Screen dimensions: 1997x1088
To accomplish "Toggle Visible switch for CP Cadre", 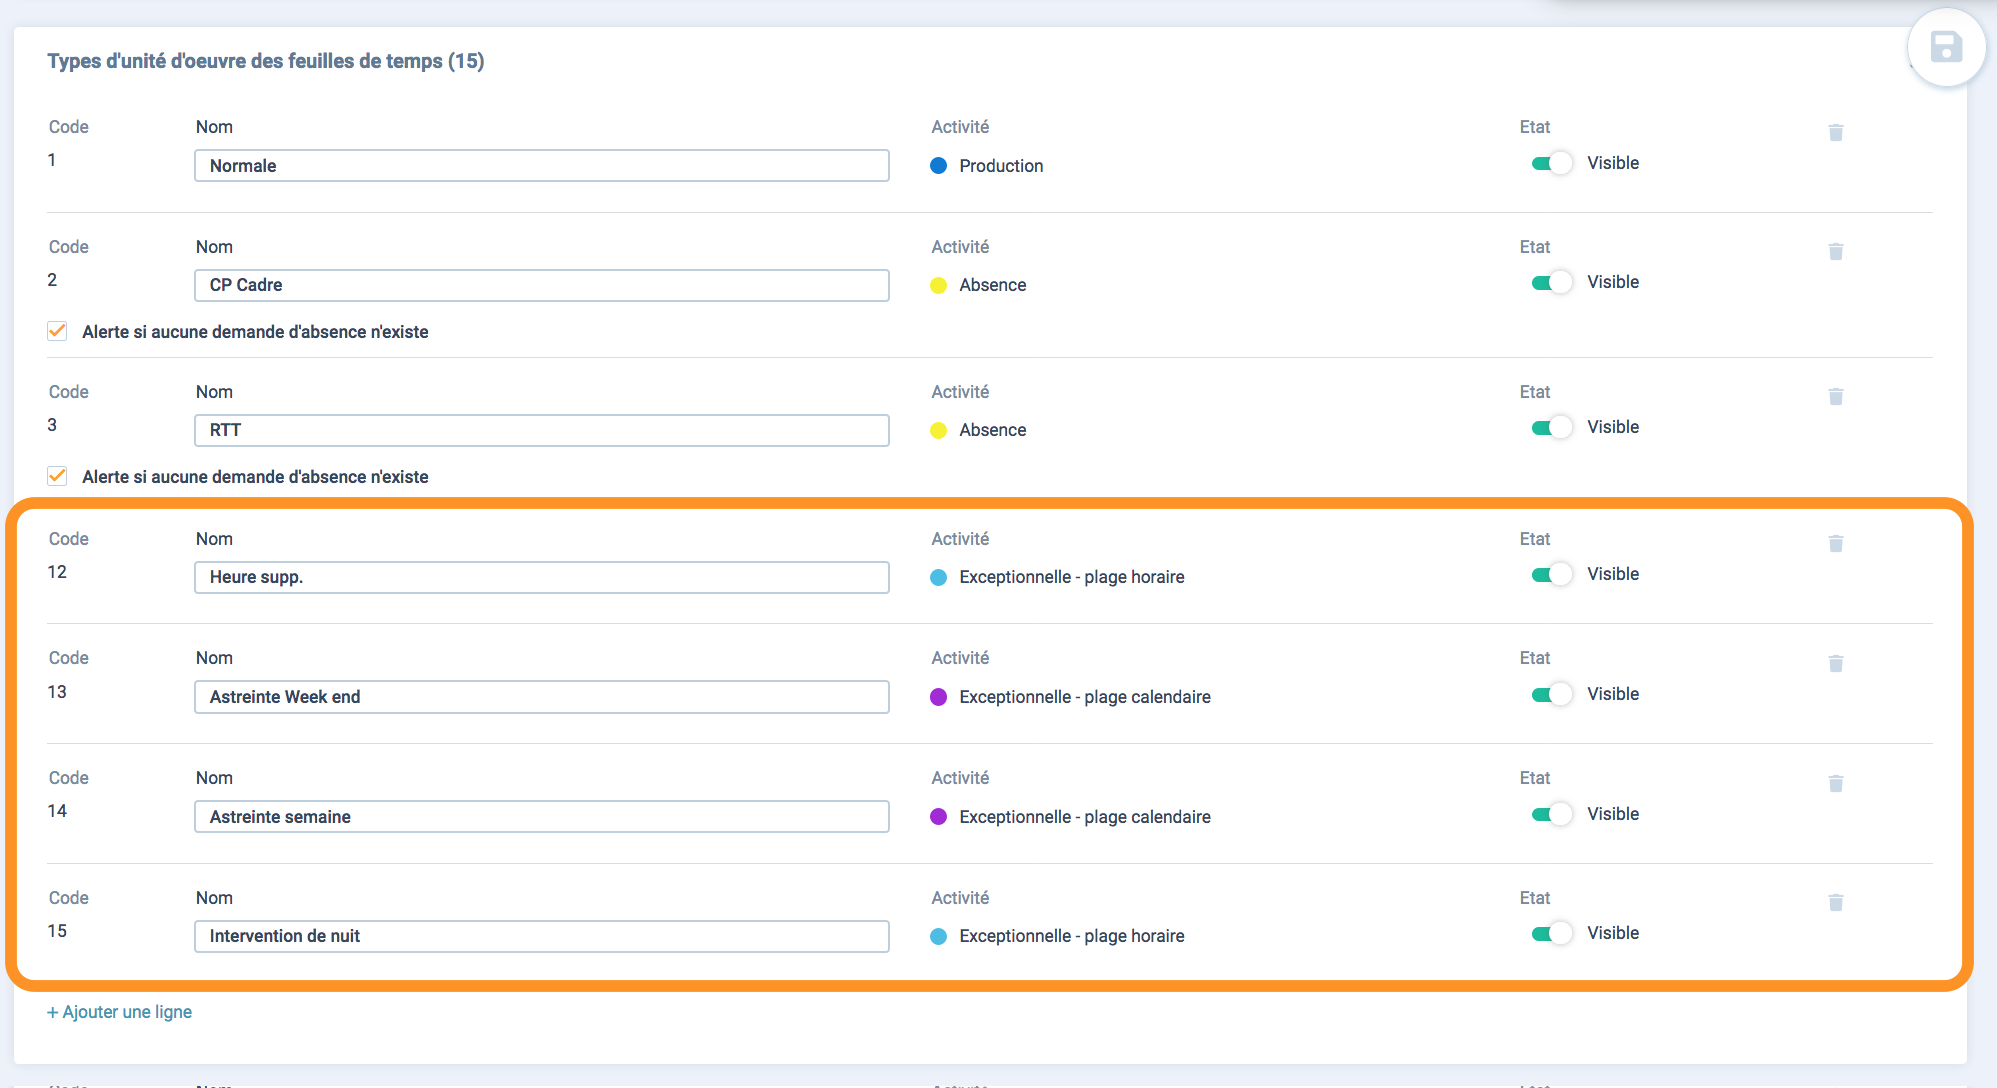I will tap(1552, 282).
